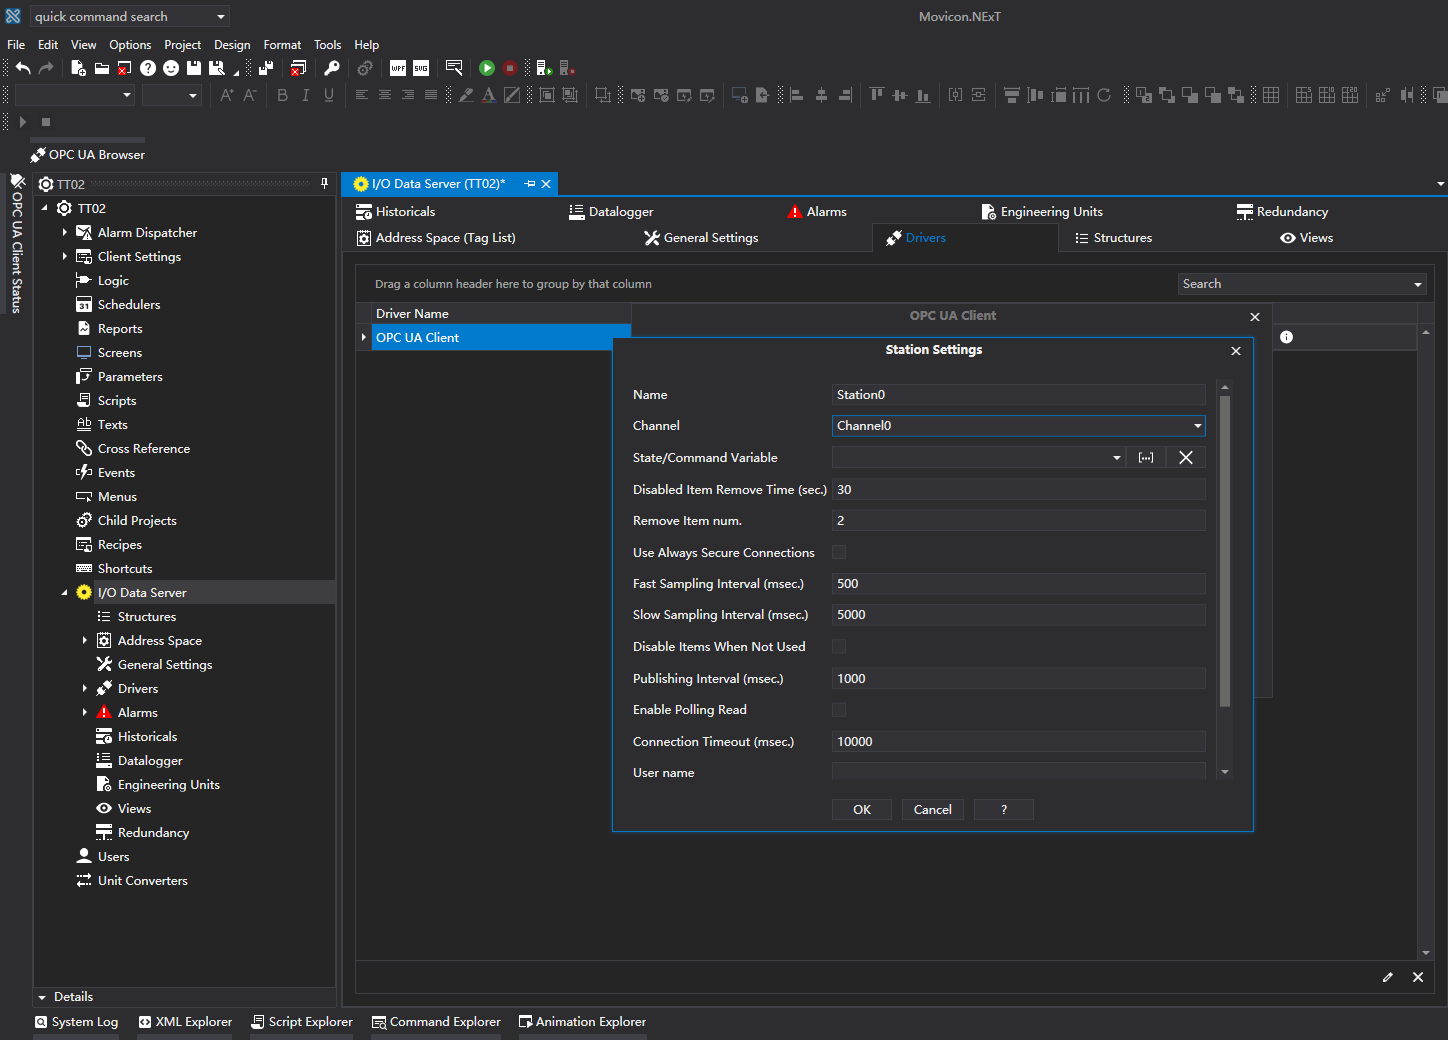The image size is (1448, 1040).
Task: Click the SVG export toolbar icon
Action: point(421,68)
